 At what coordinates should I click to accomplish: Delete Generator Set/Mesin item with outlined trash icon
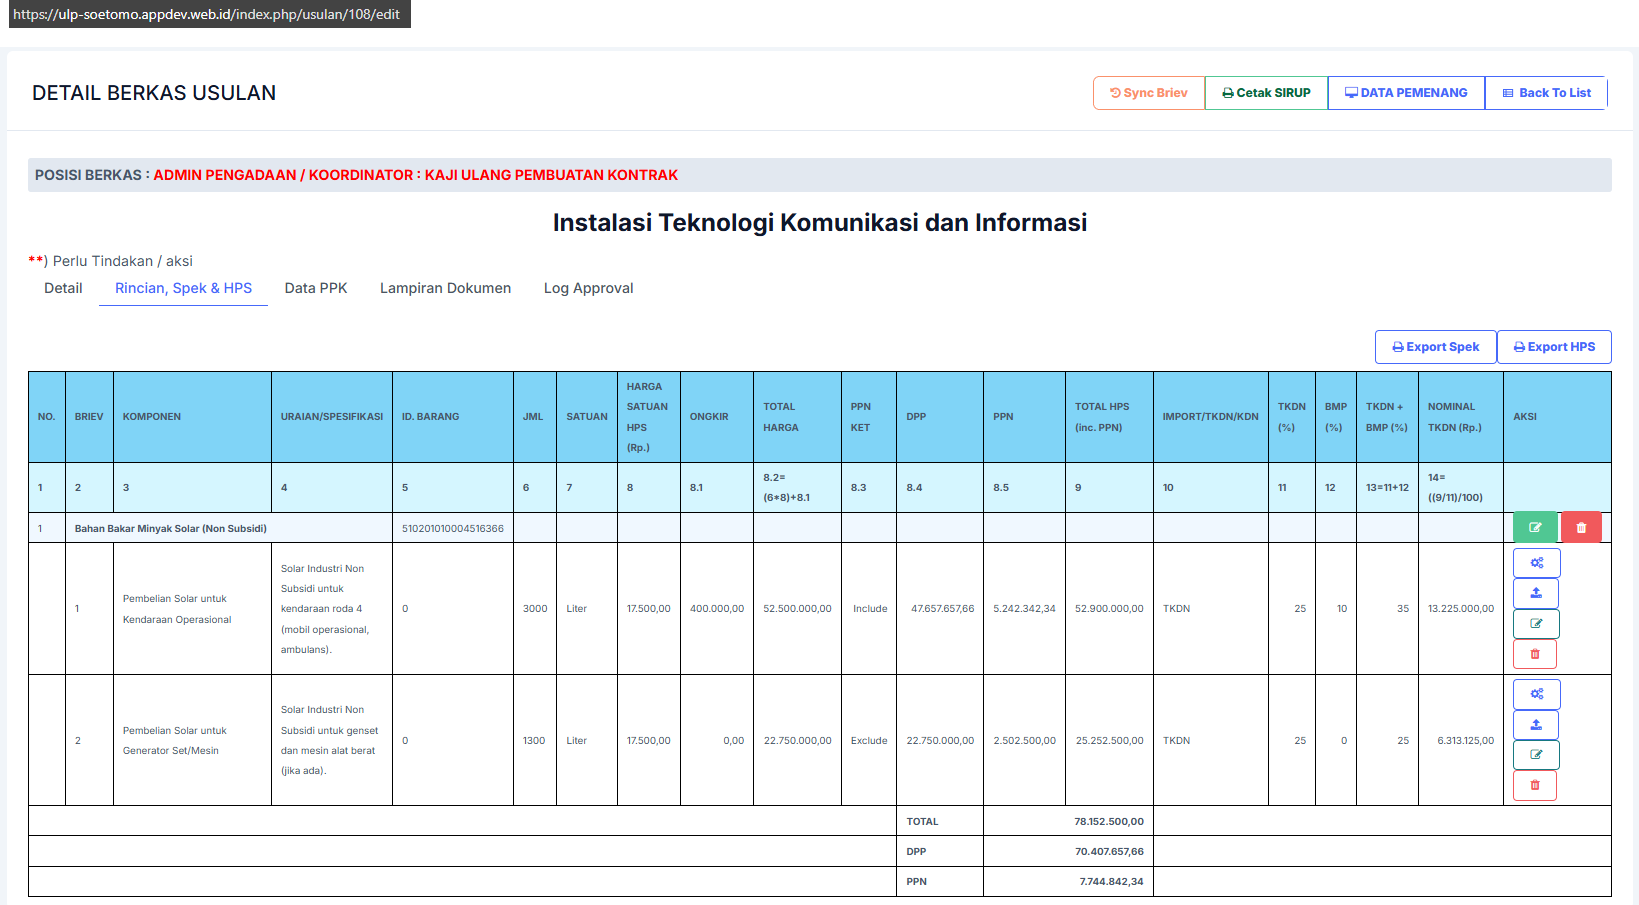point(1535,786)
